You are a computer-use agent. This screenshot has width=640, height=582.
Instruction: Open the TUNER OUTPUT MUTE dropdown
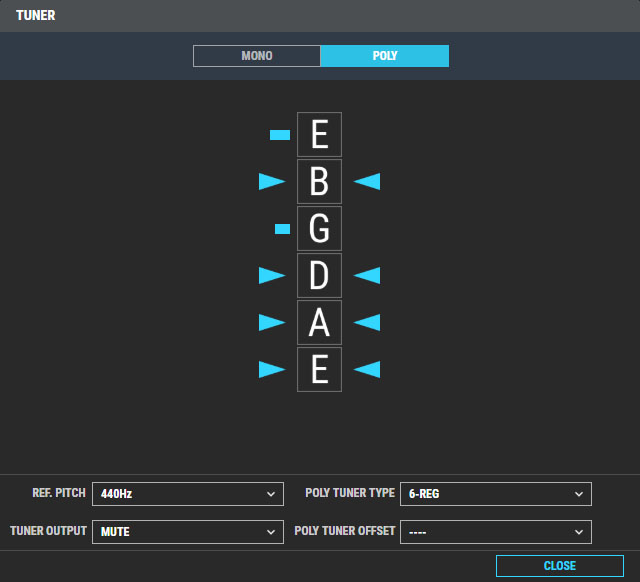(188, 532)
